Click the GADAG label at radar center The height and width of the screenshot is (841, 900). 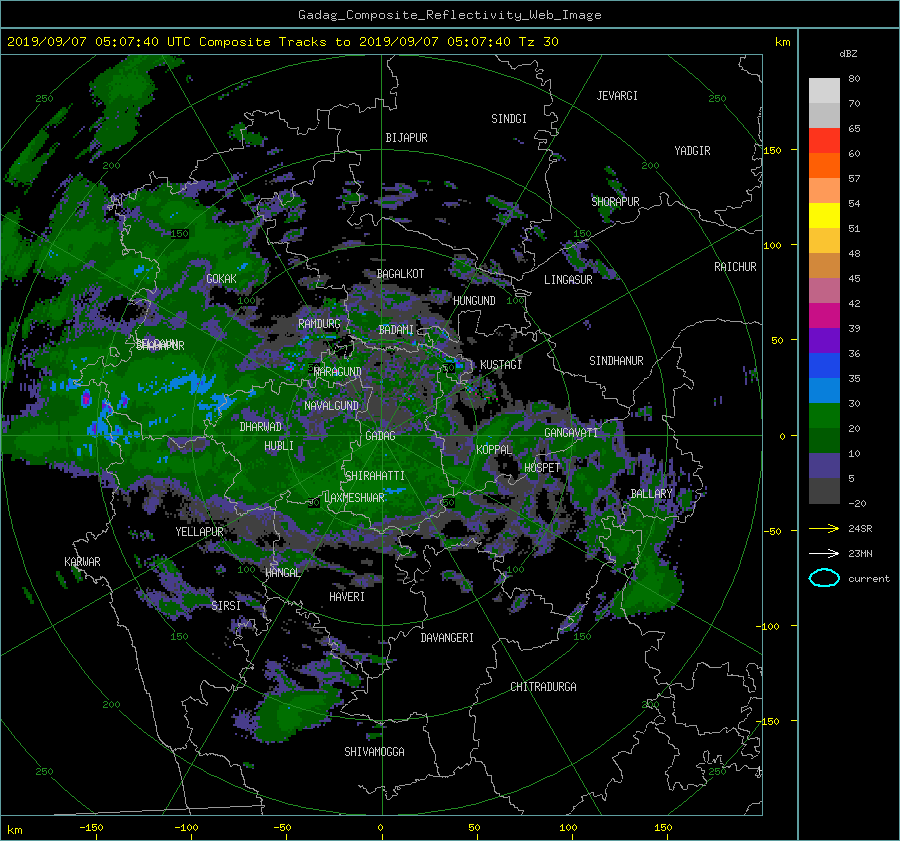[380, 436]
